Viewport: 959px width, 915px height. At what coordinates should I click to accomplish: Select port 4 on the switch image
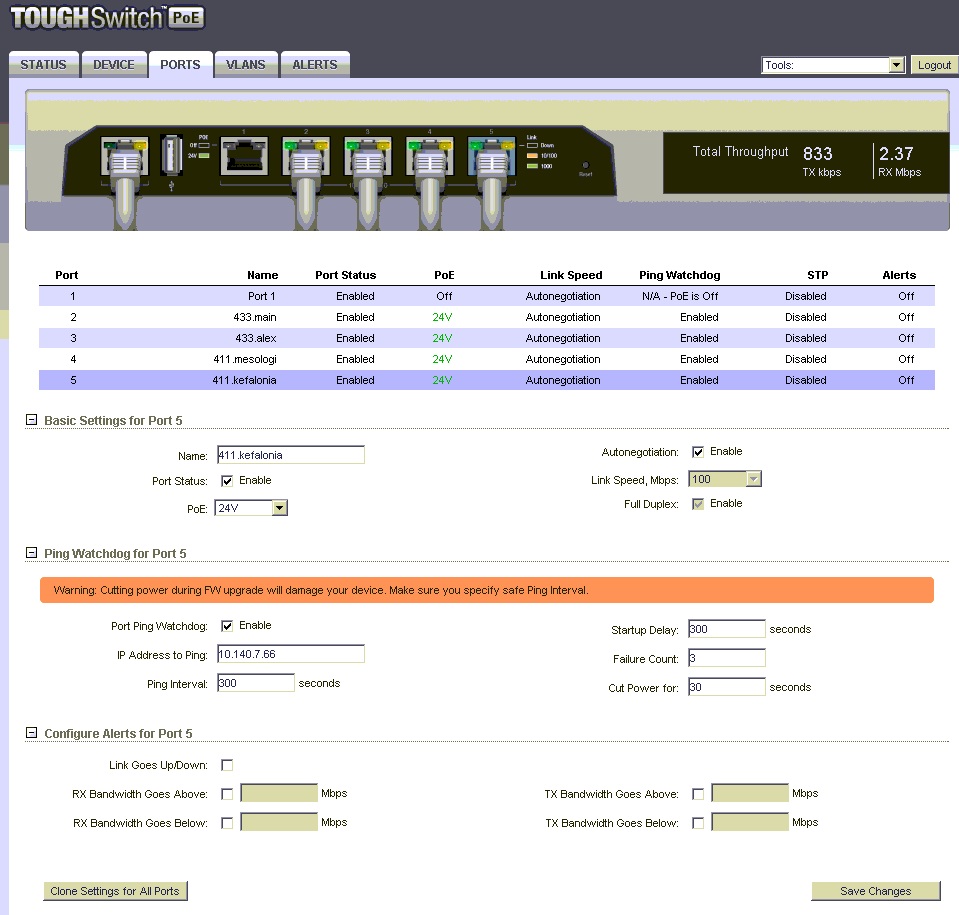coord(430,155)
